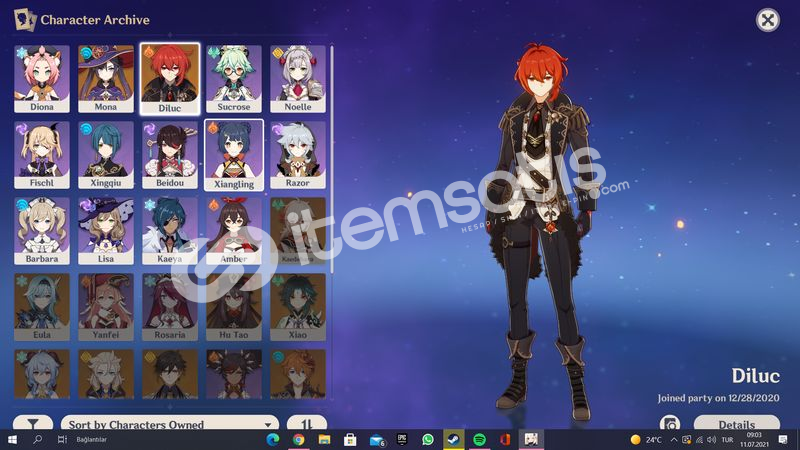Open the taskbar clock showing 09:03
The width and height of the screenshot is (800, 450).
[x=754, y=440]
